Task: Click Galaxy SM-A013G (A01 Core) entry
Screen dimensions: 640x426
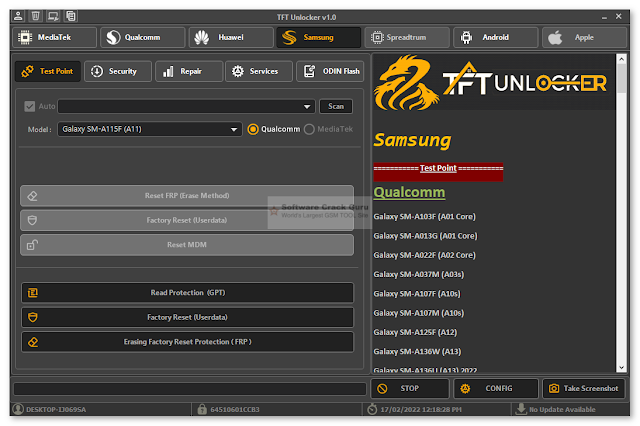Action: click(x=425, y=236)
